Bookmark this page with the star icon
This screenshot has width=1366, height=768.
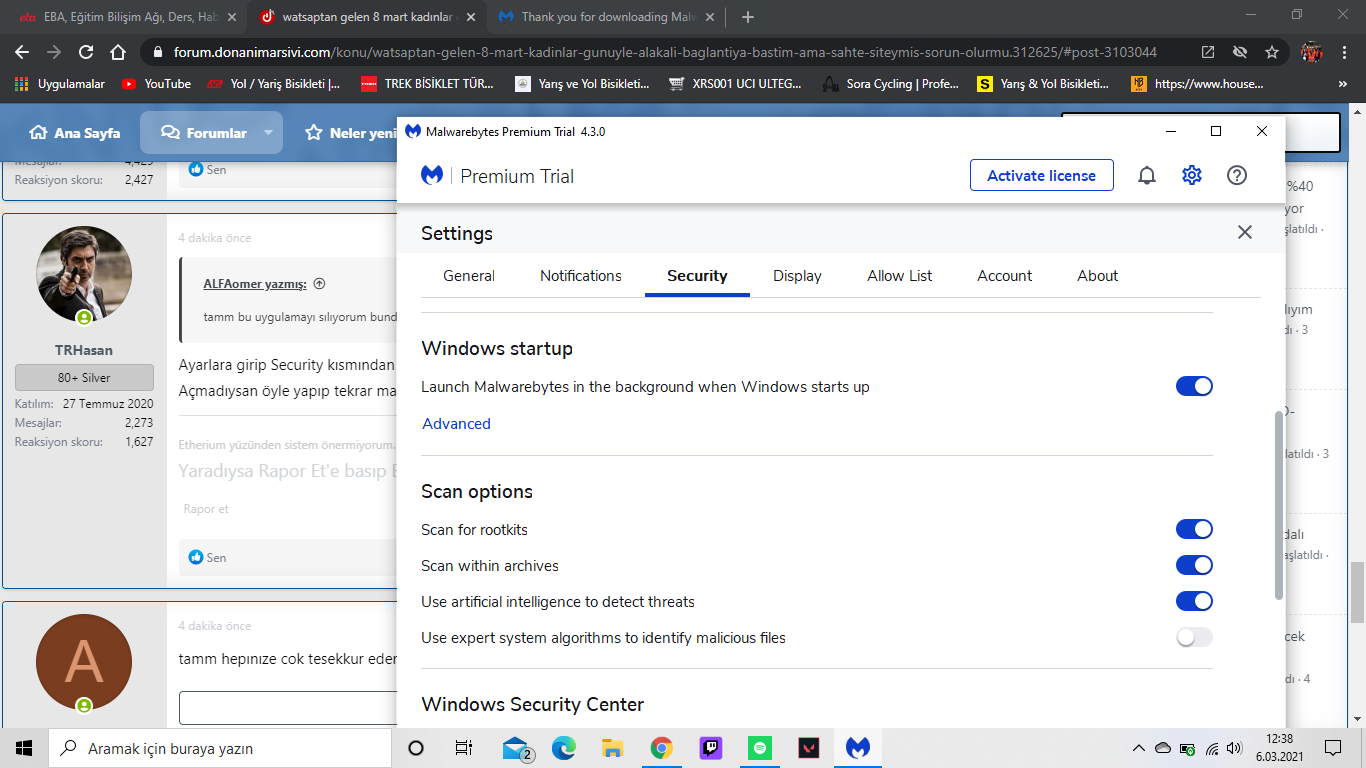1272,52
